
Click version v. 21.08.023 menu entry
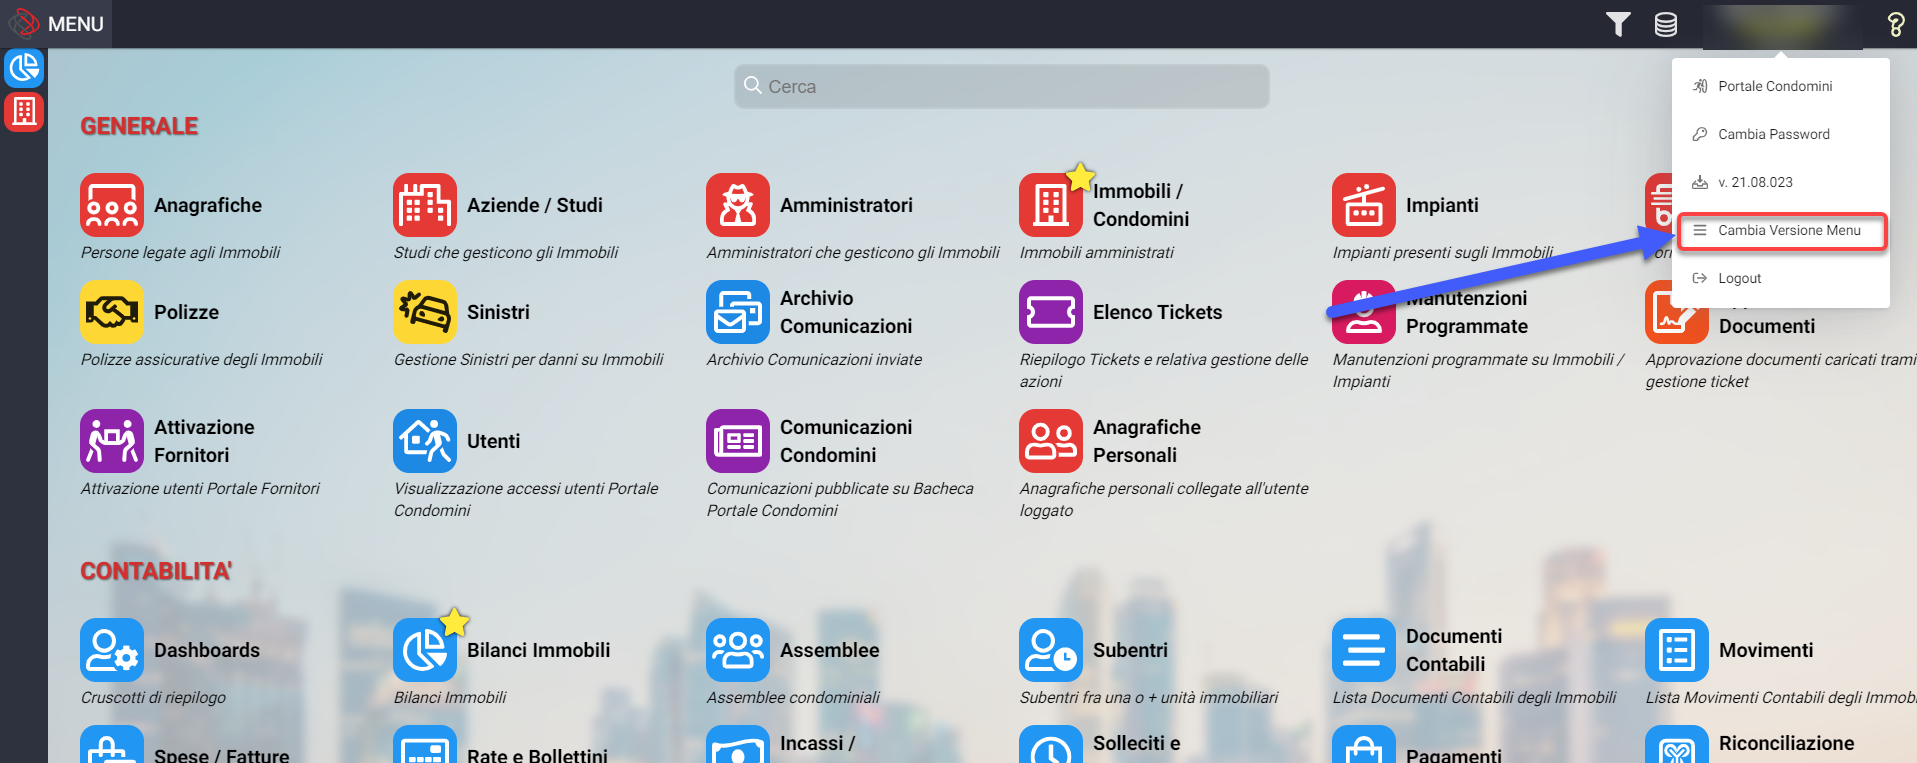1781,182
